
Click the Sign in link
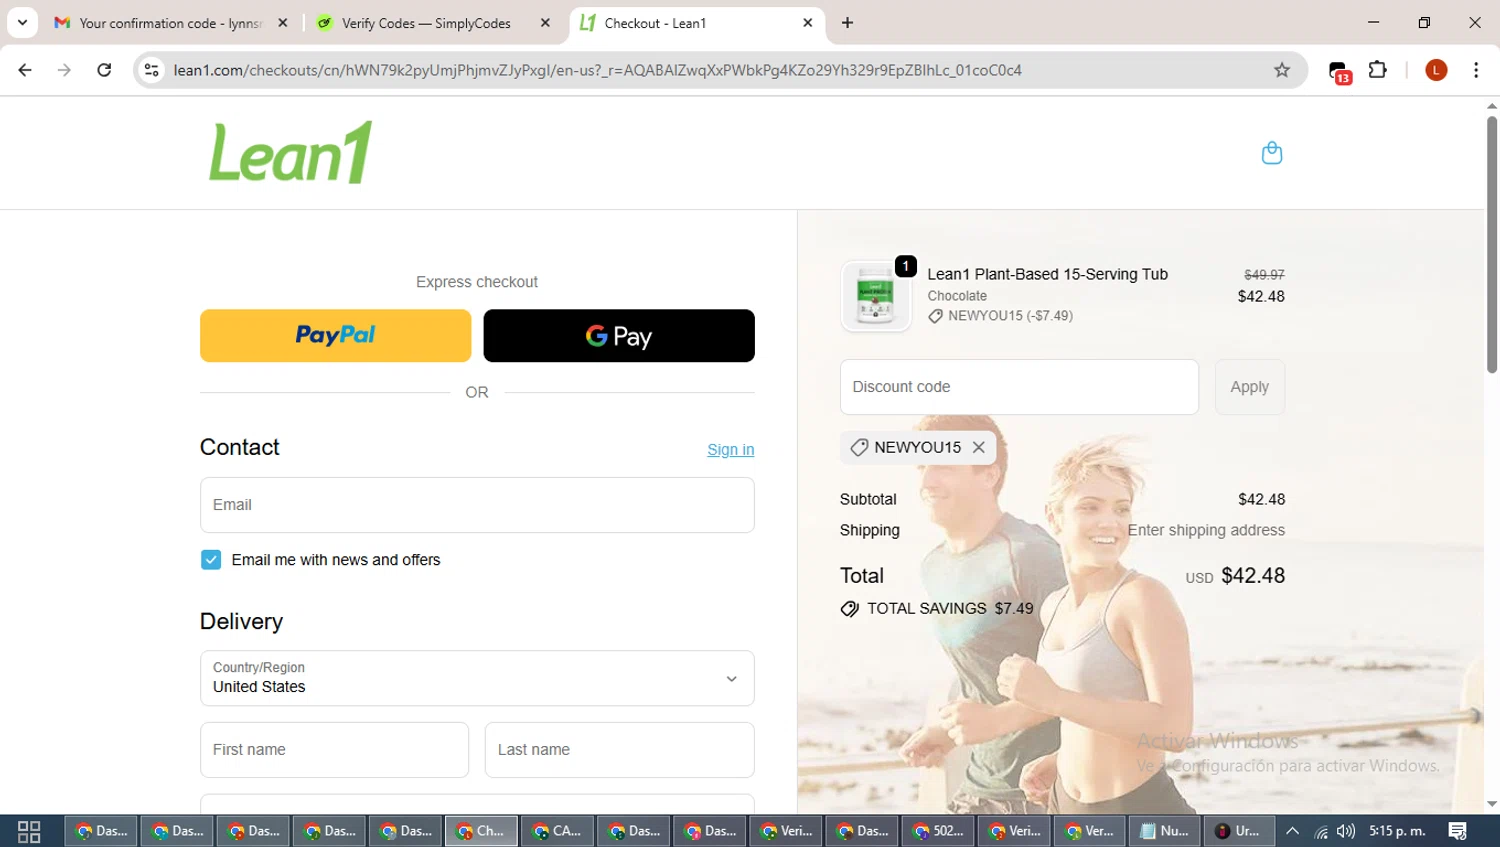coord(730,450)
